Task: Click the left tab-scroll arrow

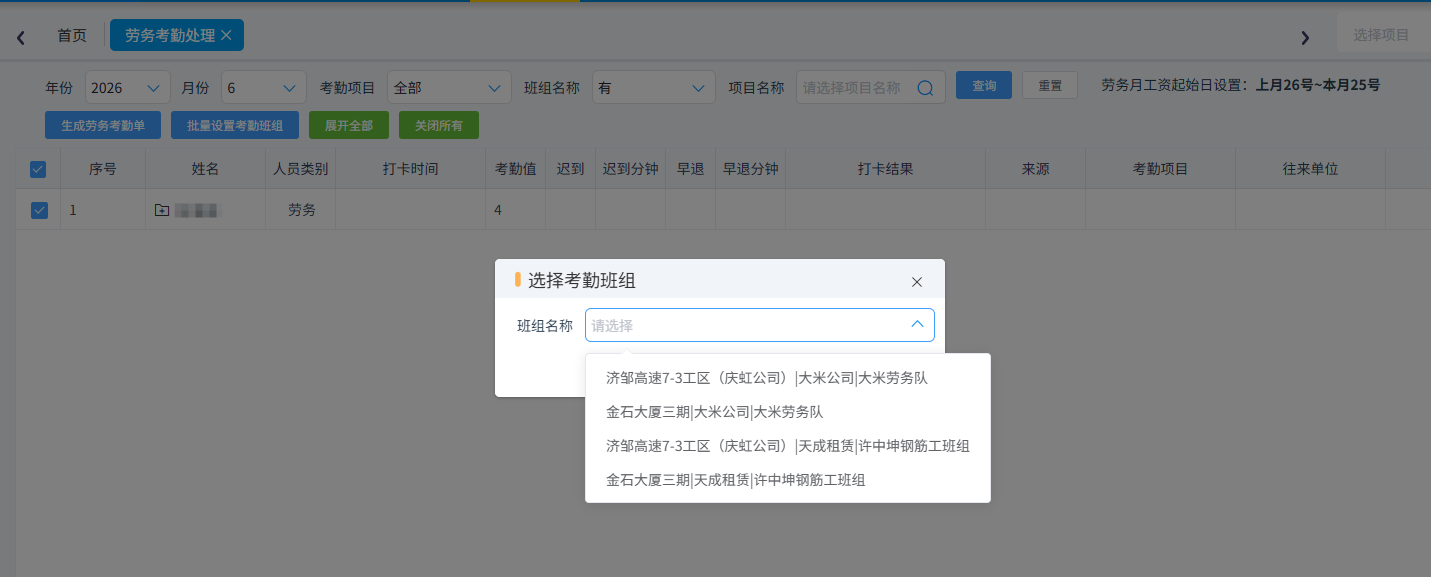Action: [20, 37]
